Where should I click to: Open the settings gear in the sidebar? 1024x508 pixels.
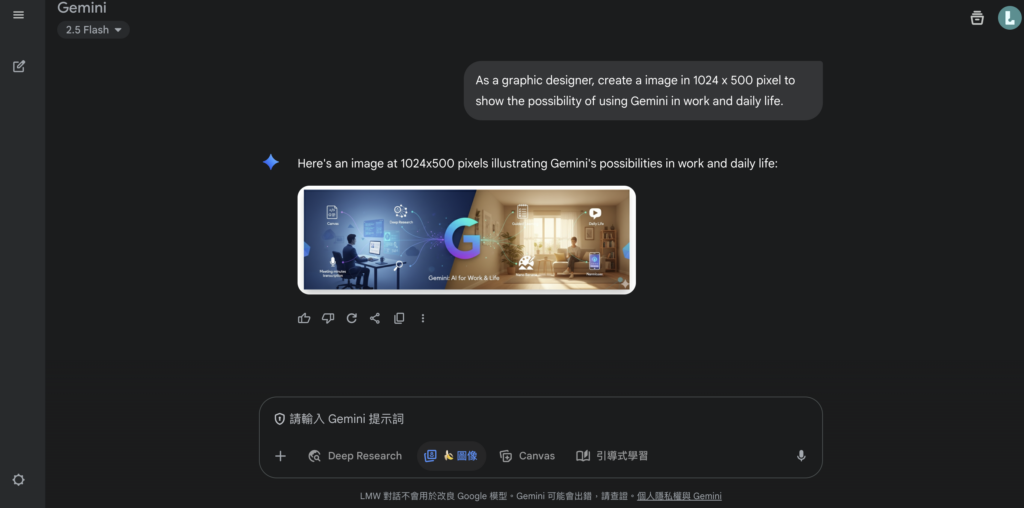pyautogui.click(x=18, y=480)
